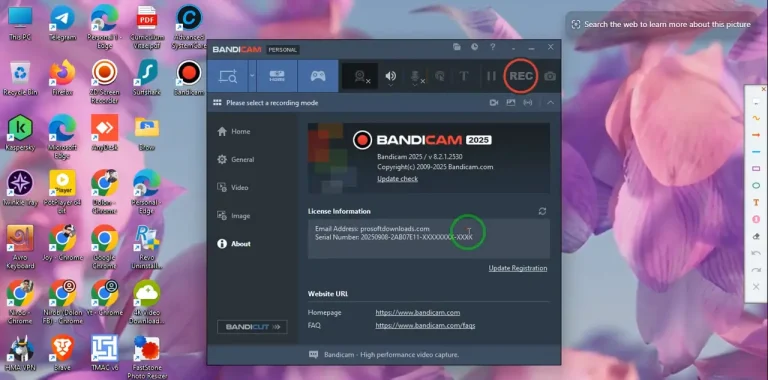Toggle the mouse click effect icon

440,76
